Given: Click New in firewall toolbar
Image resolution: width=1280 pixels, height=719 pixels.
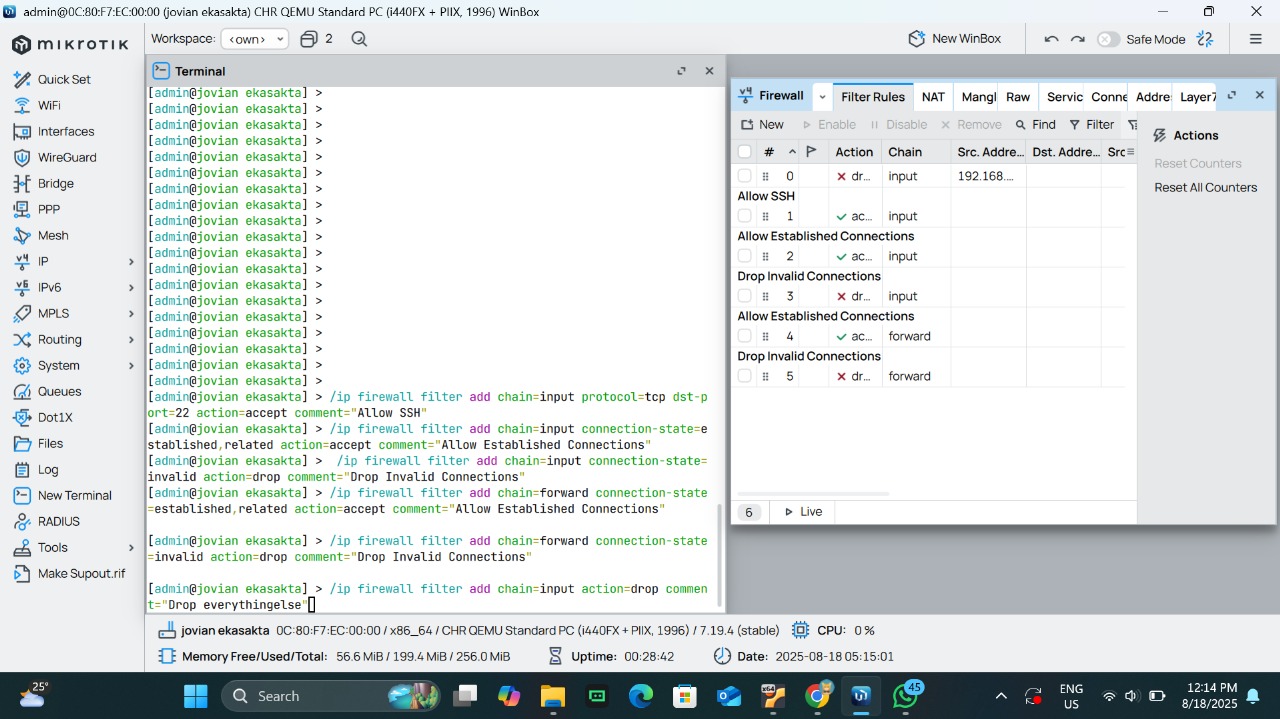Looking at the screenshot, I should click(762, 125).
